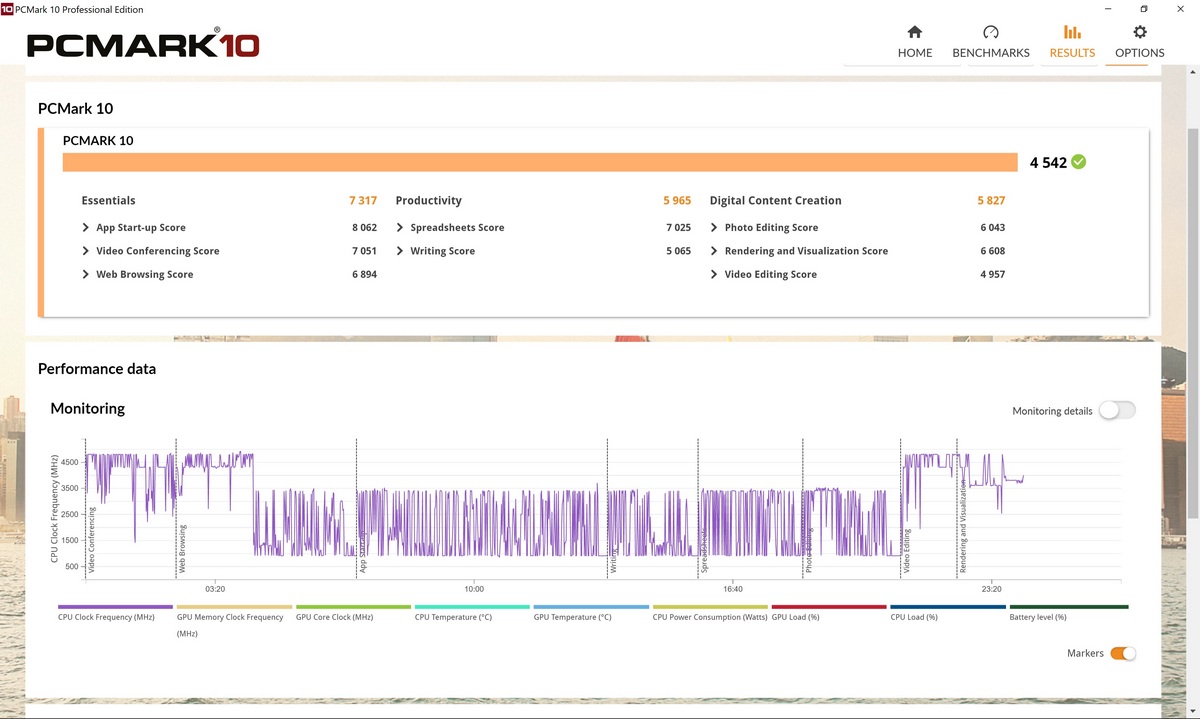
Task: Click the green valid score checkmark
Action: pos(1078,162)
